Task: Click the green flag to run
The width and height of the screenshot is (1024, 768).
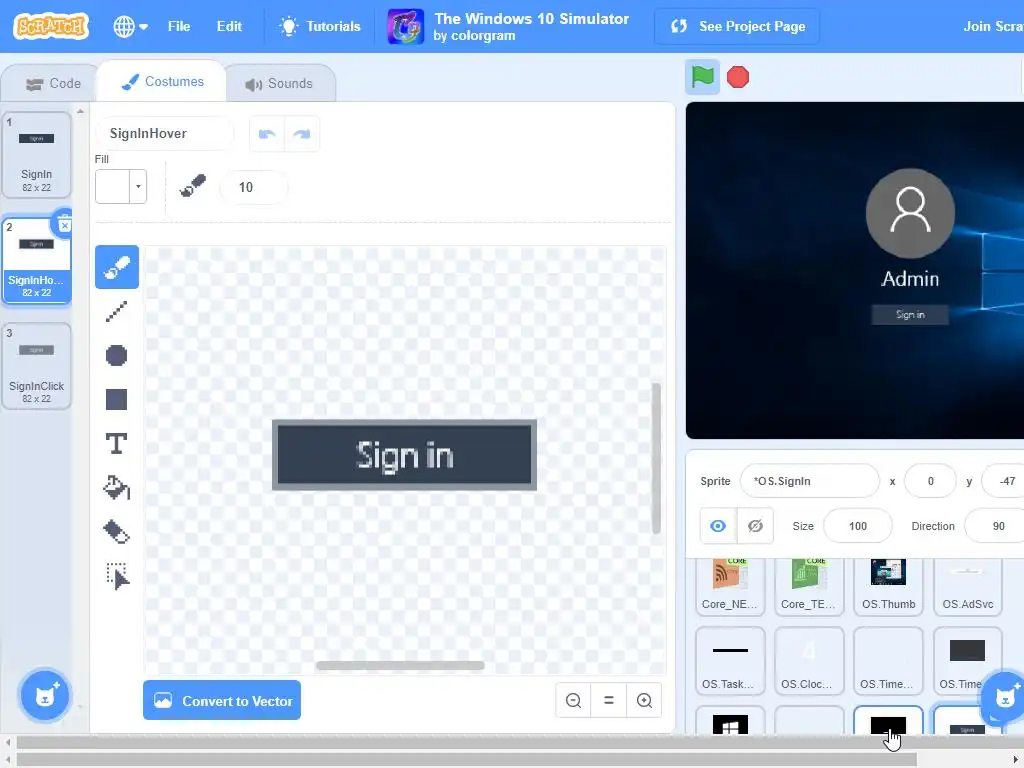Action: (x=703, y=77)
